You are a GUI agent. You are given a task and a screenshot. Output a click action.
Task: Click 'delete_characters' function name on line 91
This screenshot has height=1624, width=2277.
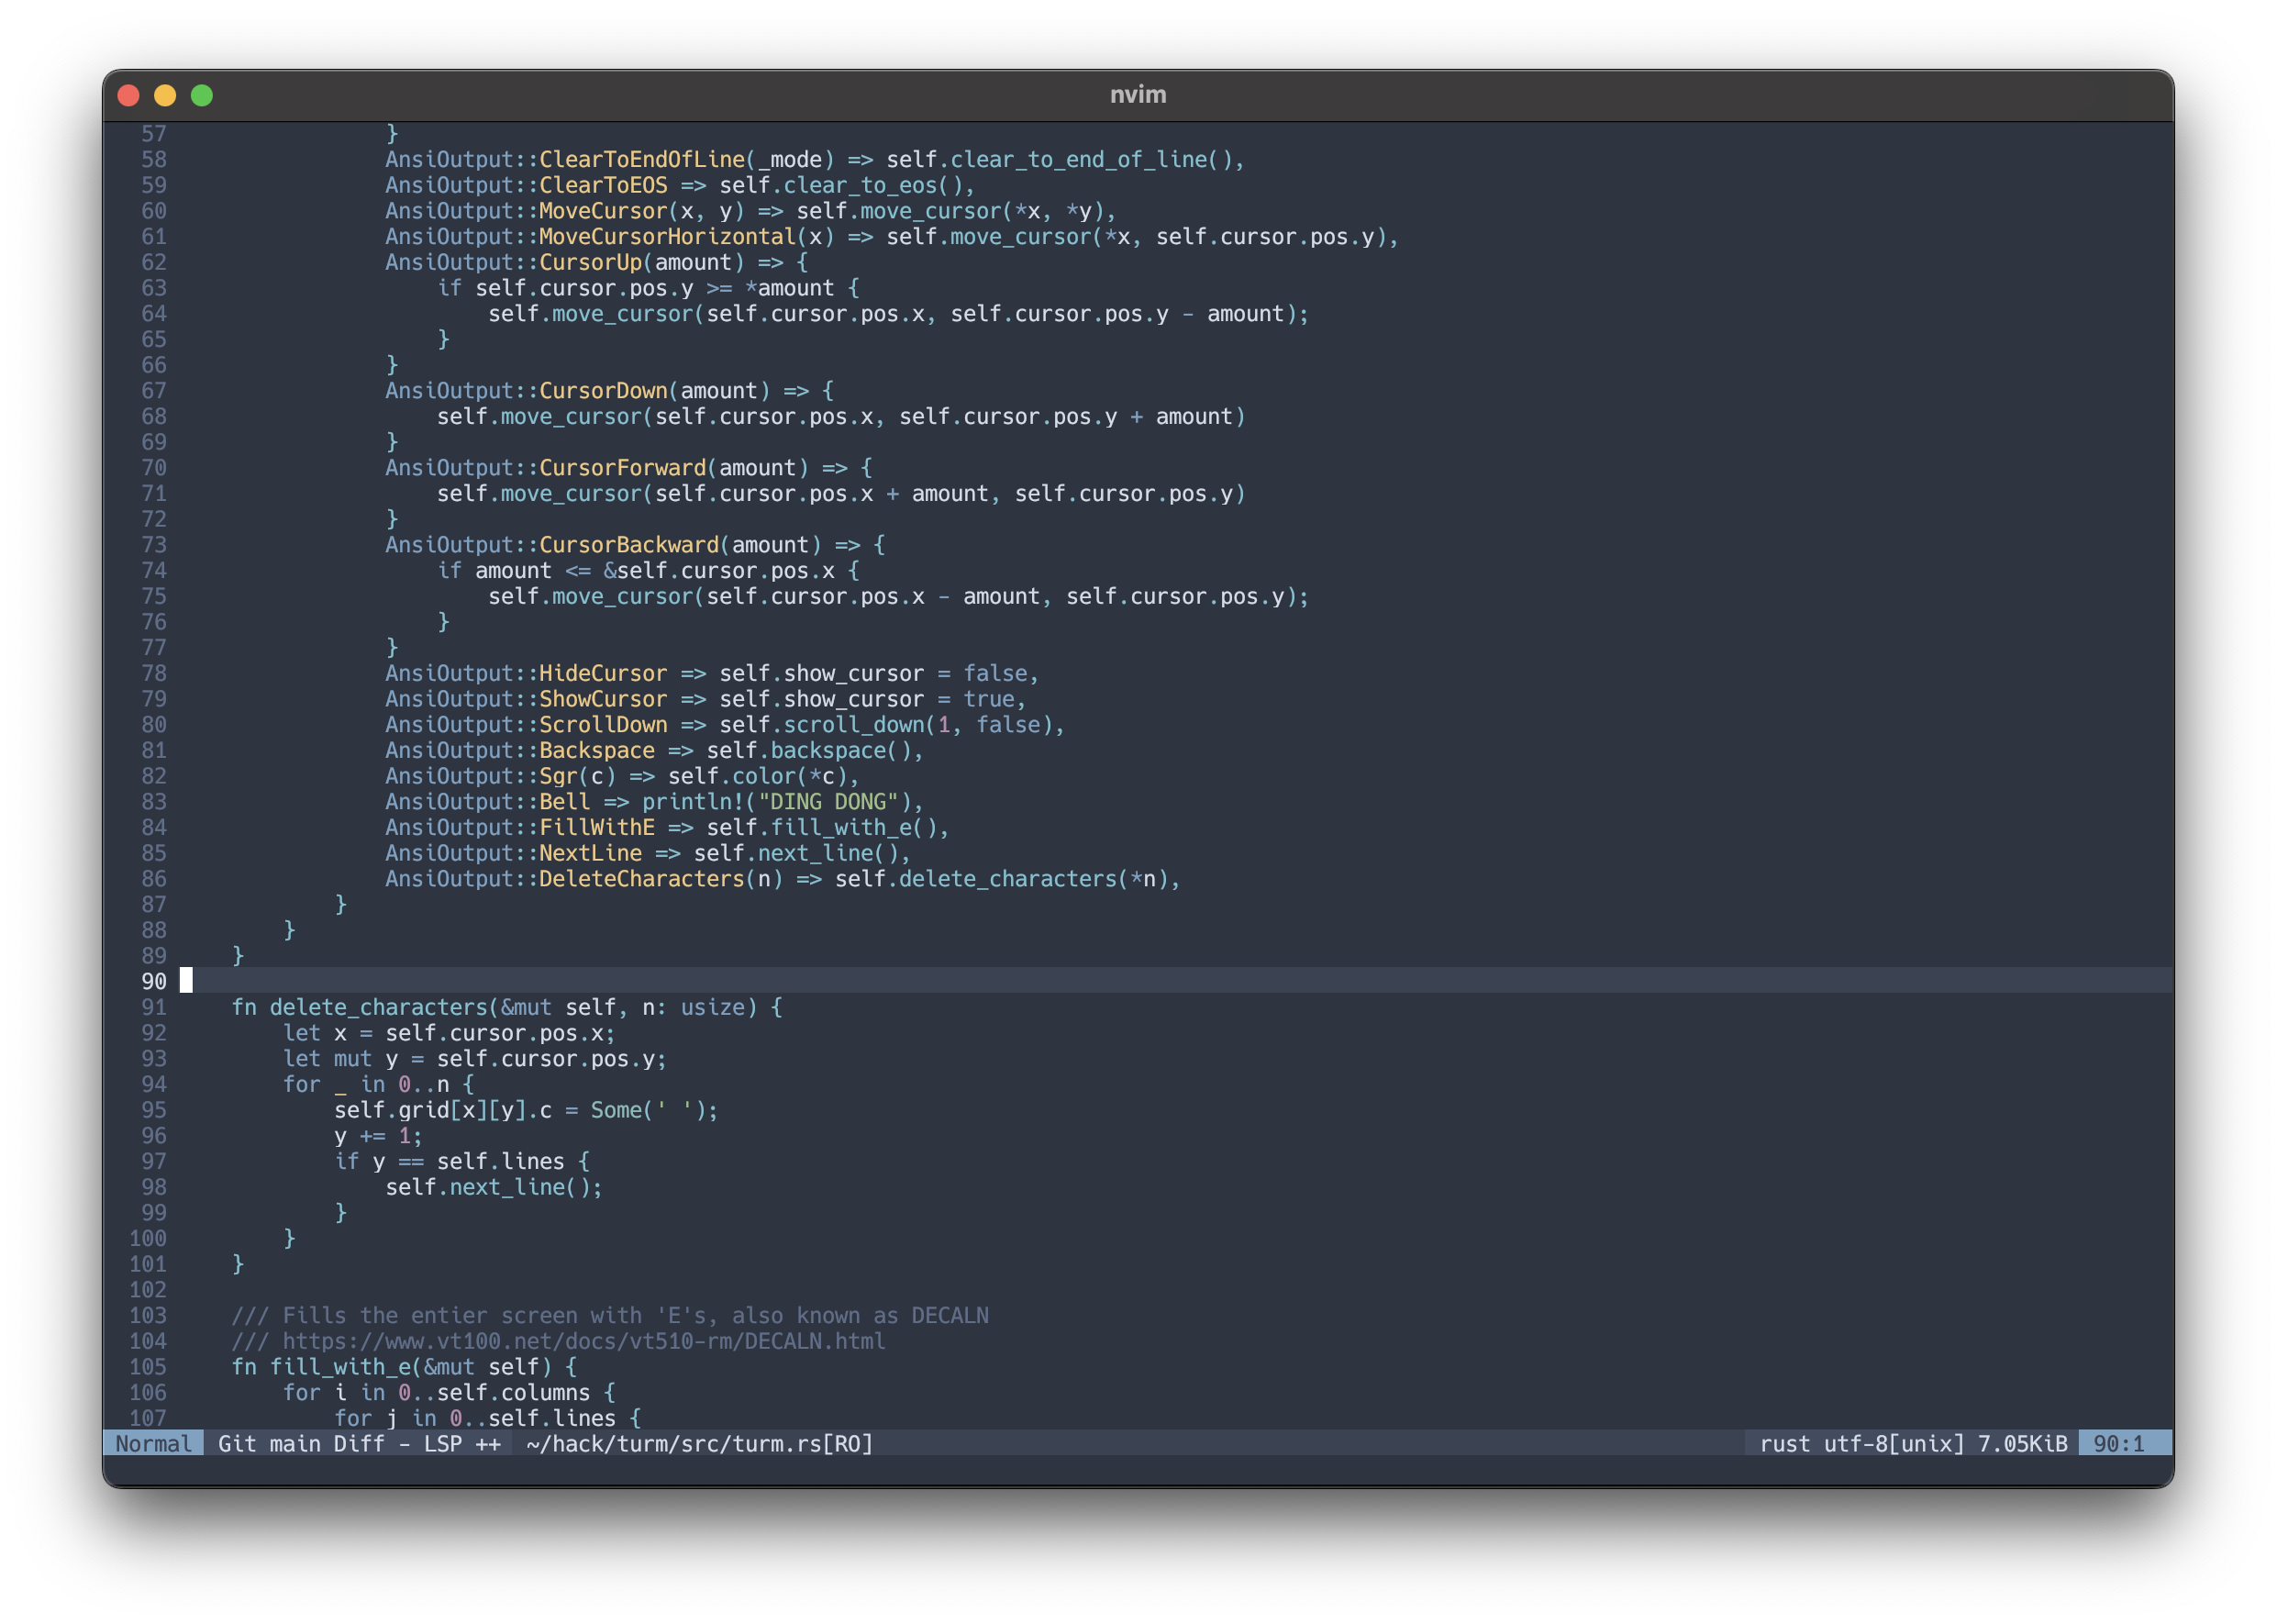tap(378, 1007)
